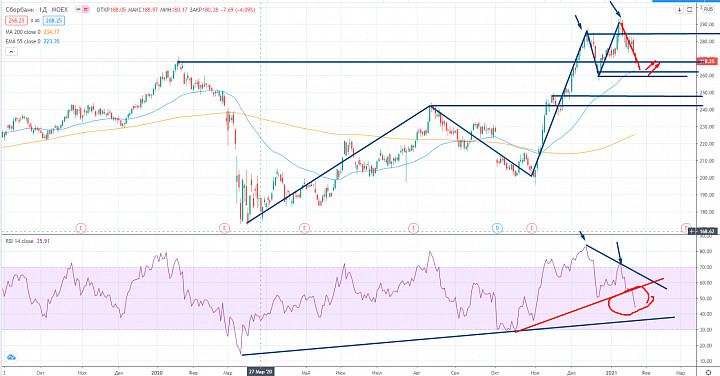Open the RUB currency selector

[x=708, y=9]
